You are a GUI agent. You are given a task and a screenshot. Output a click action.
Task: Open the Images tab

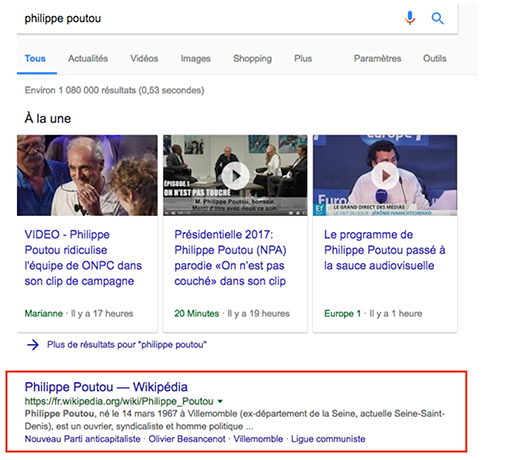pos(196,59)
